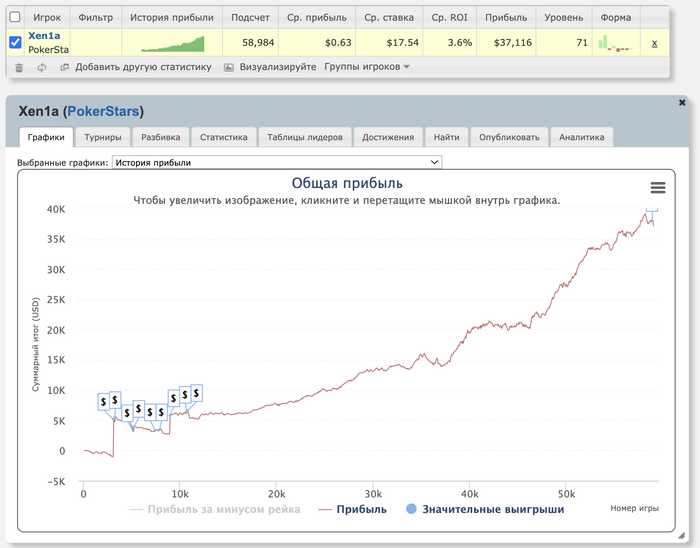Close the Xen1a player panel
The height and width of the screenshot is (548, 700).
tap(682, 103)
